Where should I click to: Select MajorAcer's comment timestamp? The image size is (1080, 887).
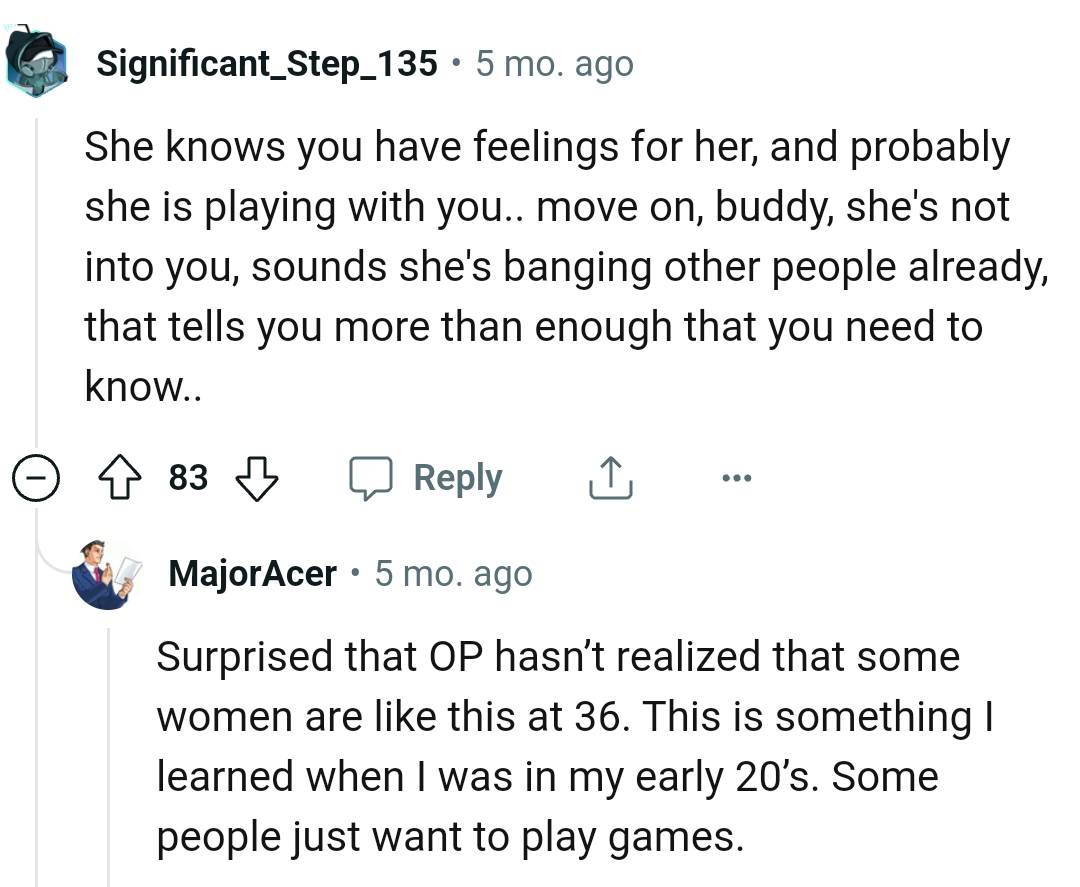click(454, 572)
